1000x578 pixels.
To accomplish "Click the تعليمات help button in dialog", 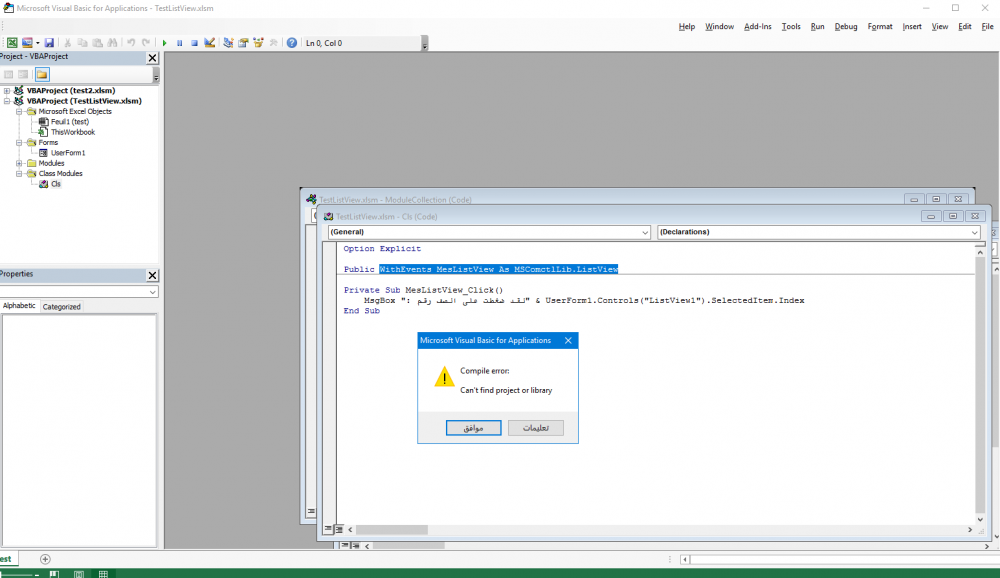I will [x=536, y=428].
